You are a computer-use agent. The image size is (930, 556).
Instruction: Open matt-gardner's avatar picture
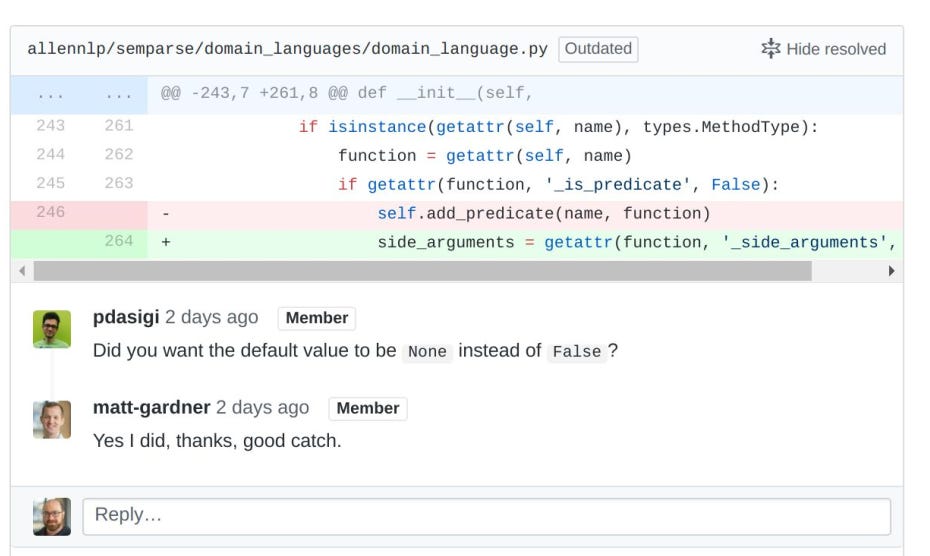(x=52, y=419)
